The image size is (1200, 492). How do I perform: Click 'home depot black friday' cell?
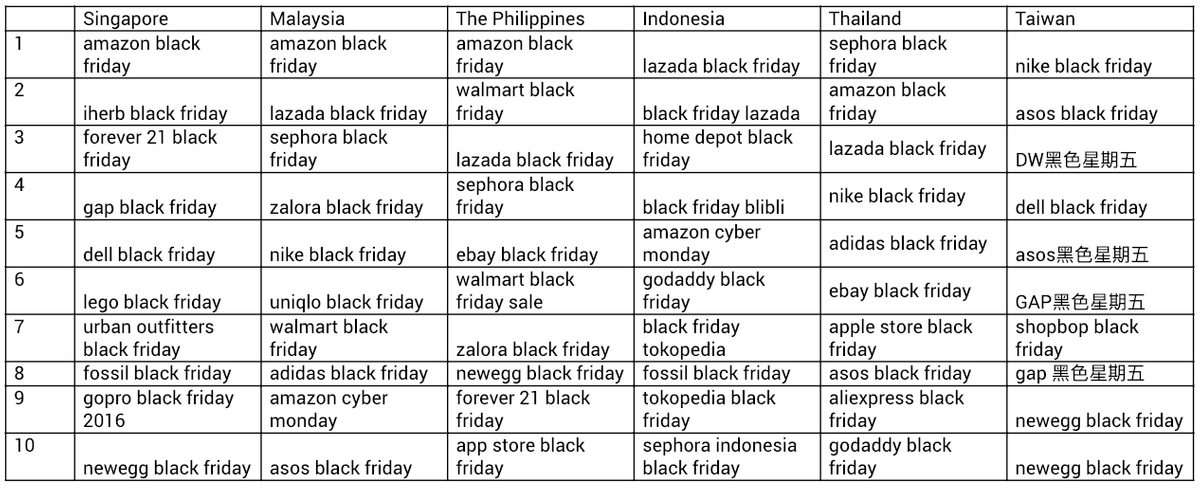[x=730, y=149]
